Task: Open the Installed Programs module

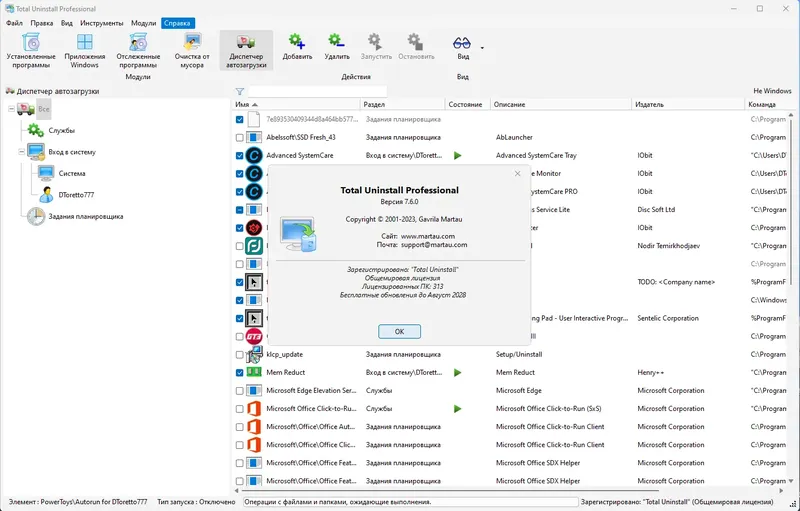Action: (x=31, y=50)
